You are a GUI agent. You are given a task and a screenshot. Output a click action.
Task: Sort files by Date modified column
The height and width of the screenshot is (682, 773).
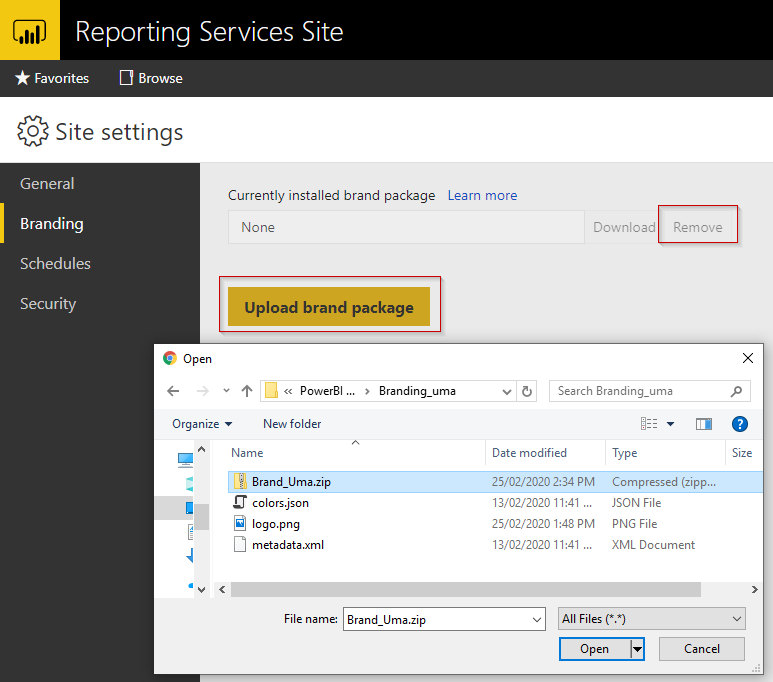[529, 453]
